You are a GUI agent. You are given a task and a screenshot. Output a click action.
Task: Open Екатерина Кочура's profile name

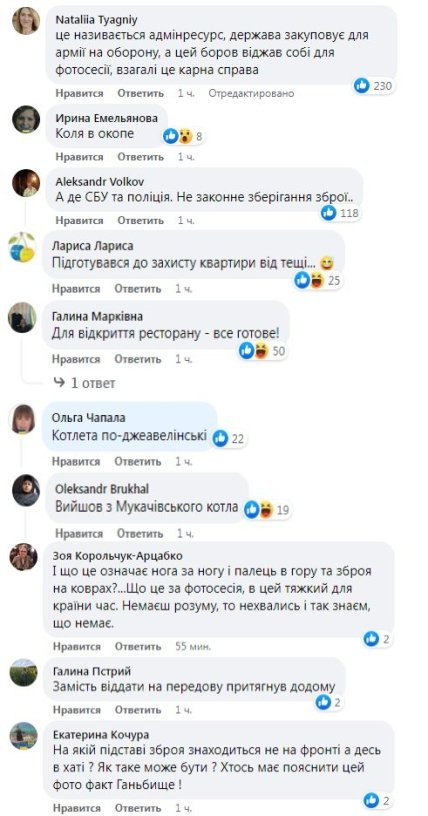(101, 735)
